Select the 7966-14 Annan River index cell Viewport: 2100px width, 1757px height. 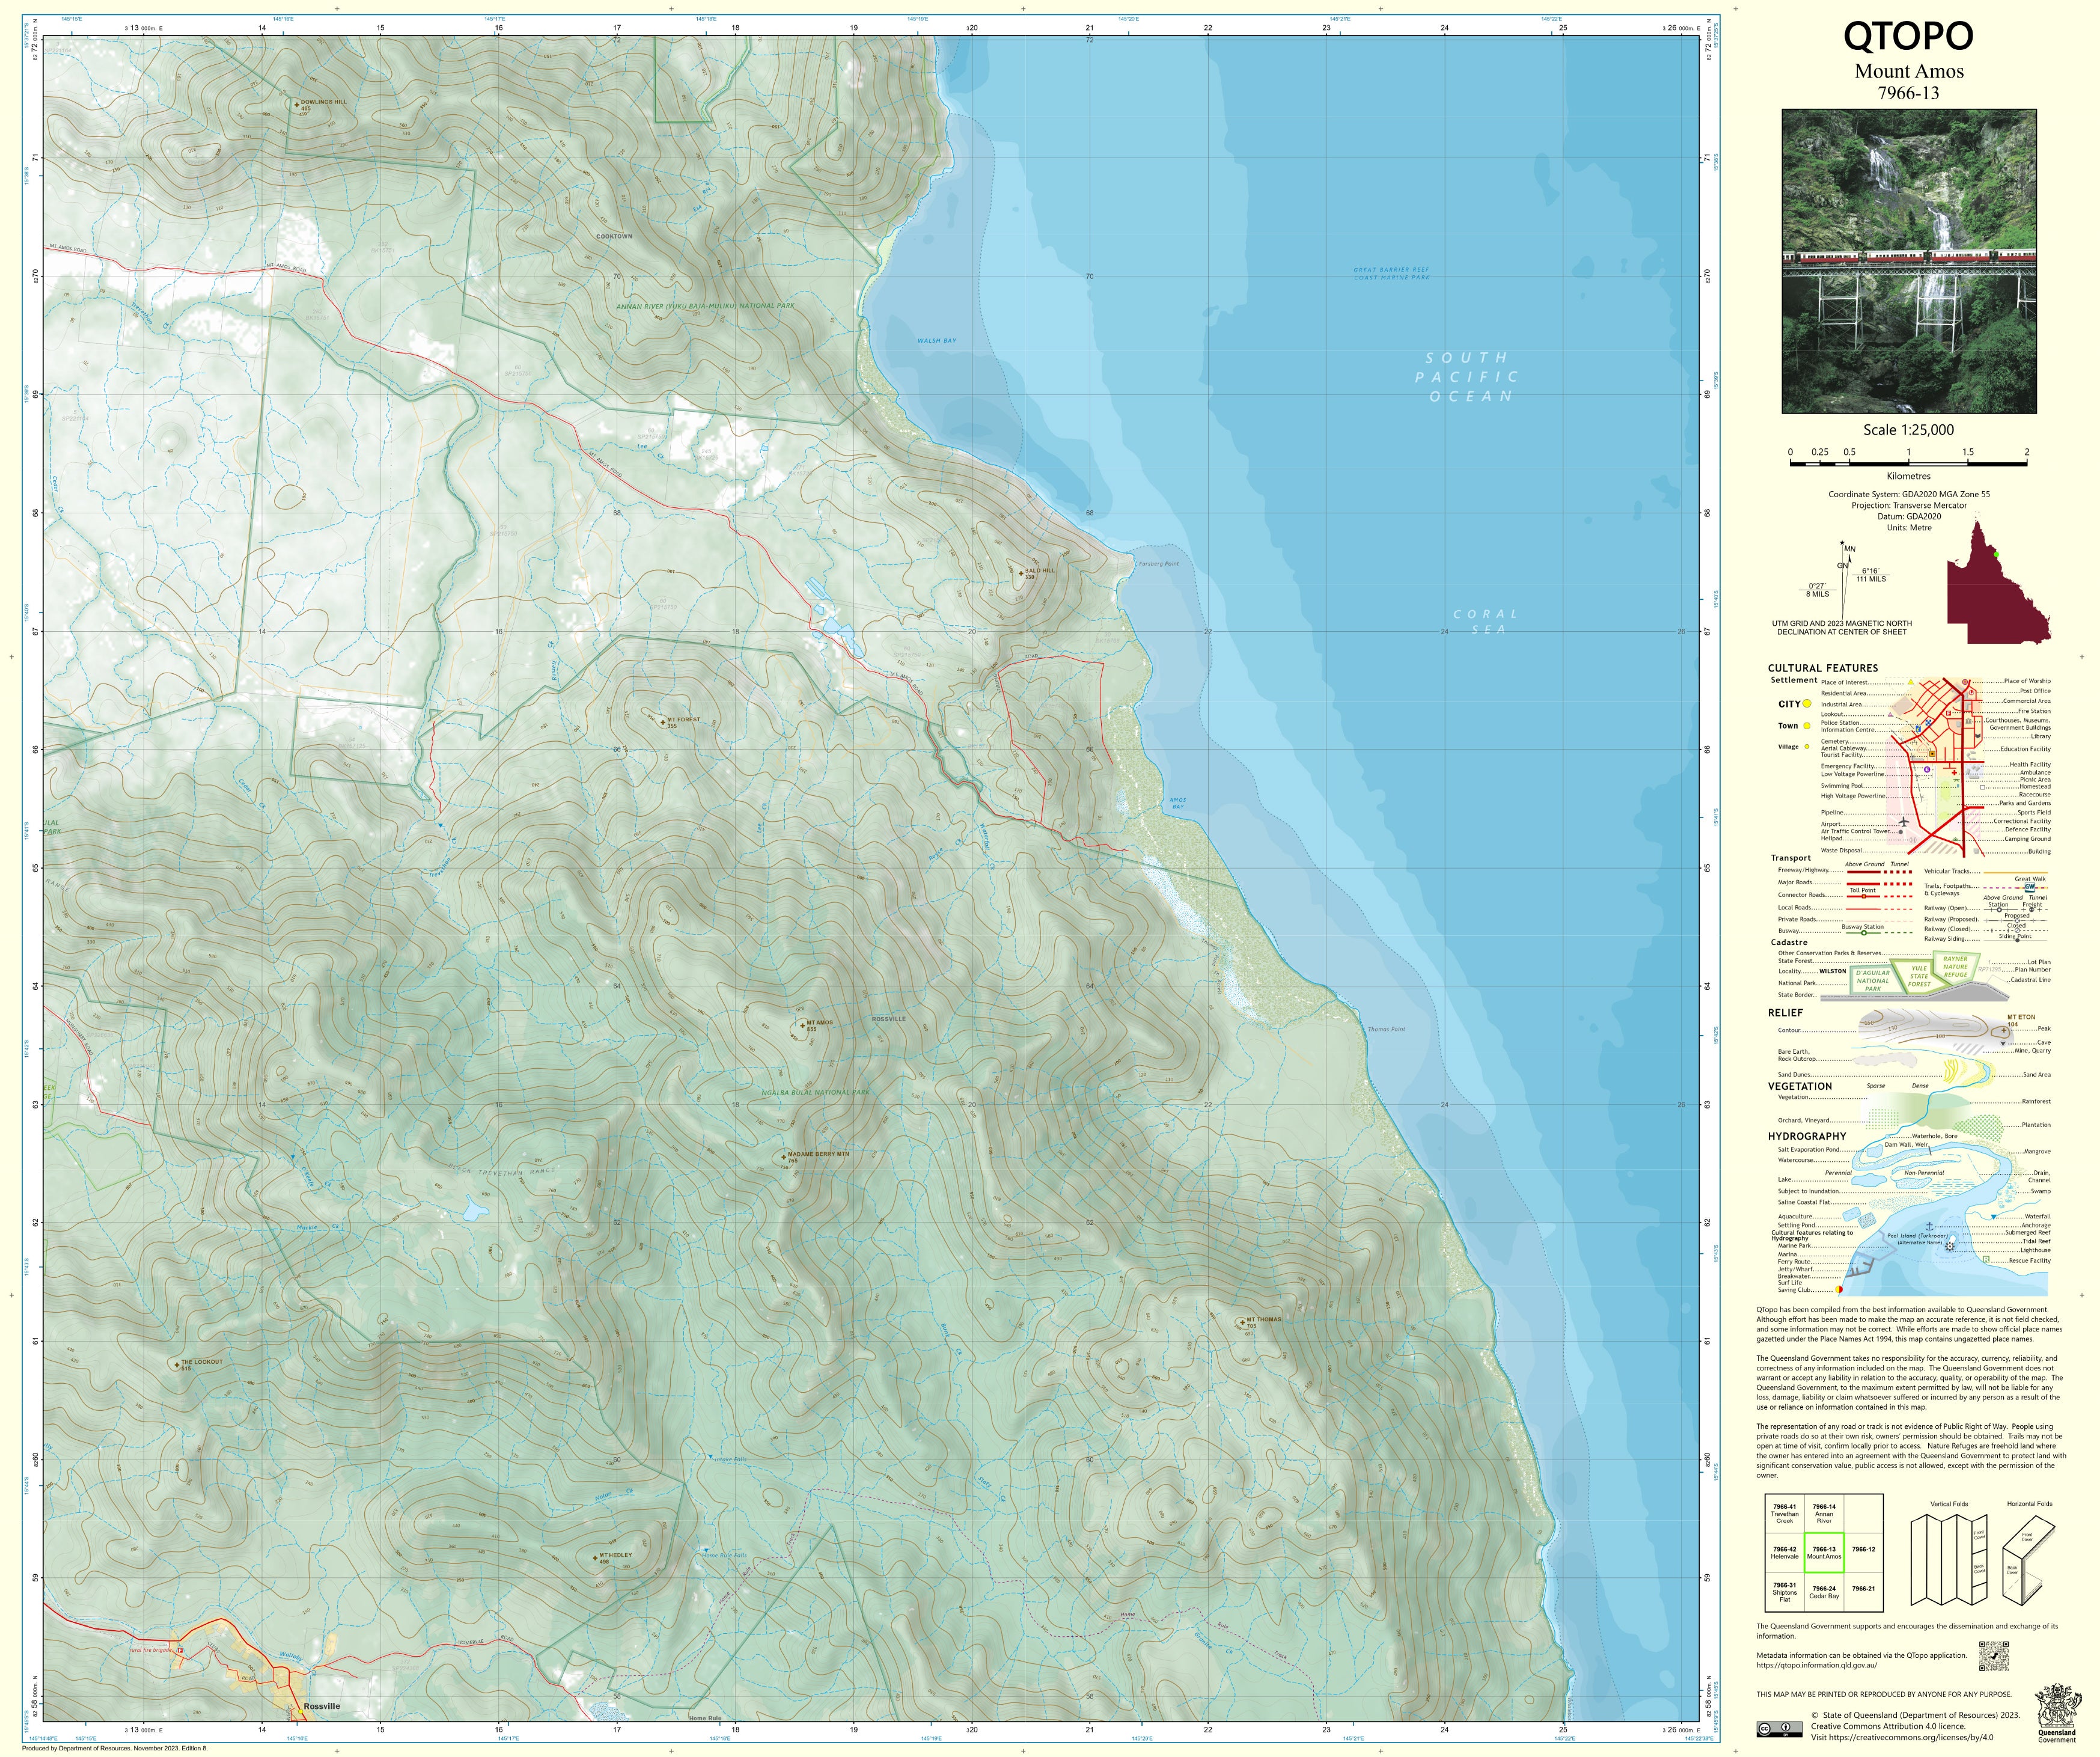click(1824, 1513)
